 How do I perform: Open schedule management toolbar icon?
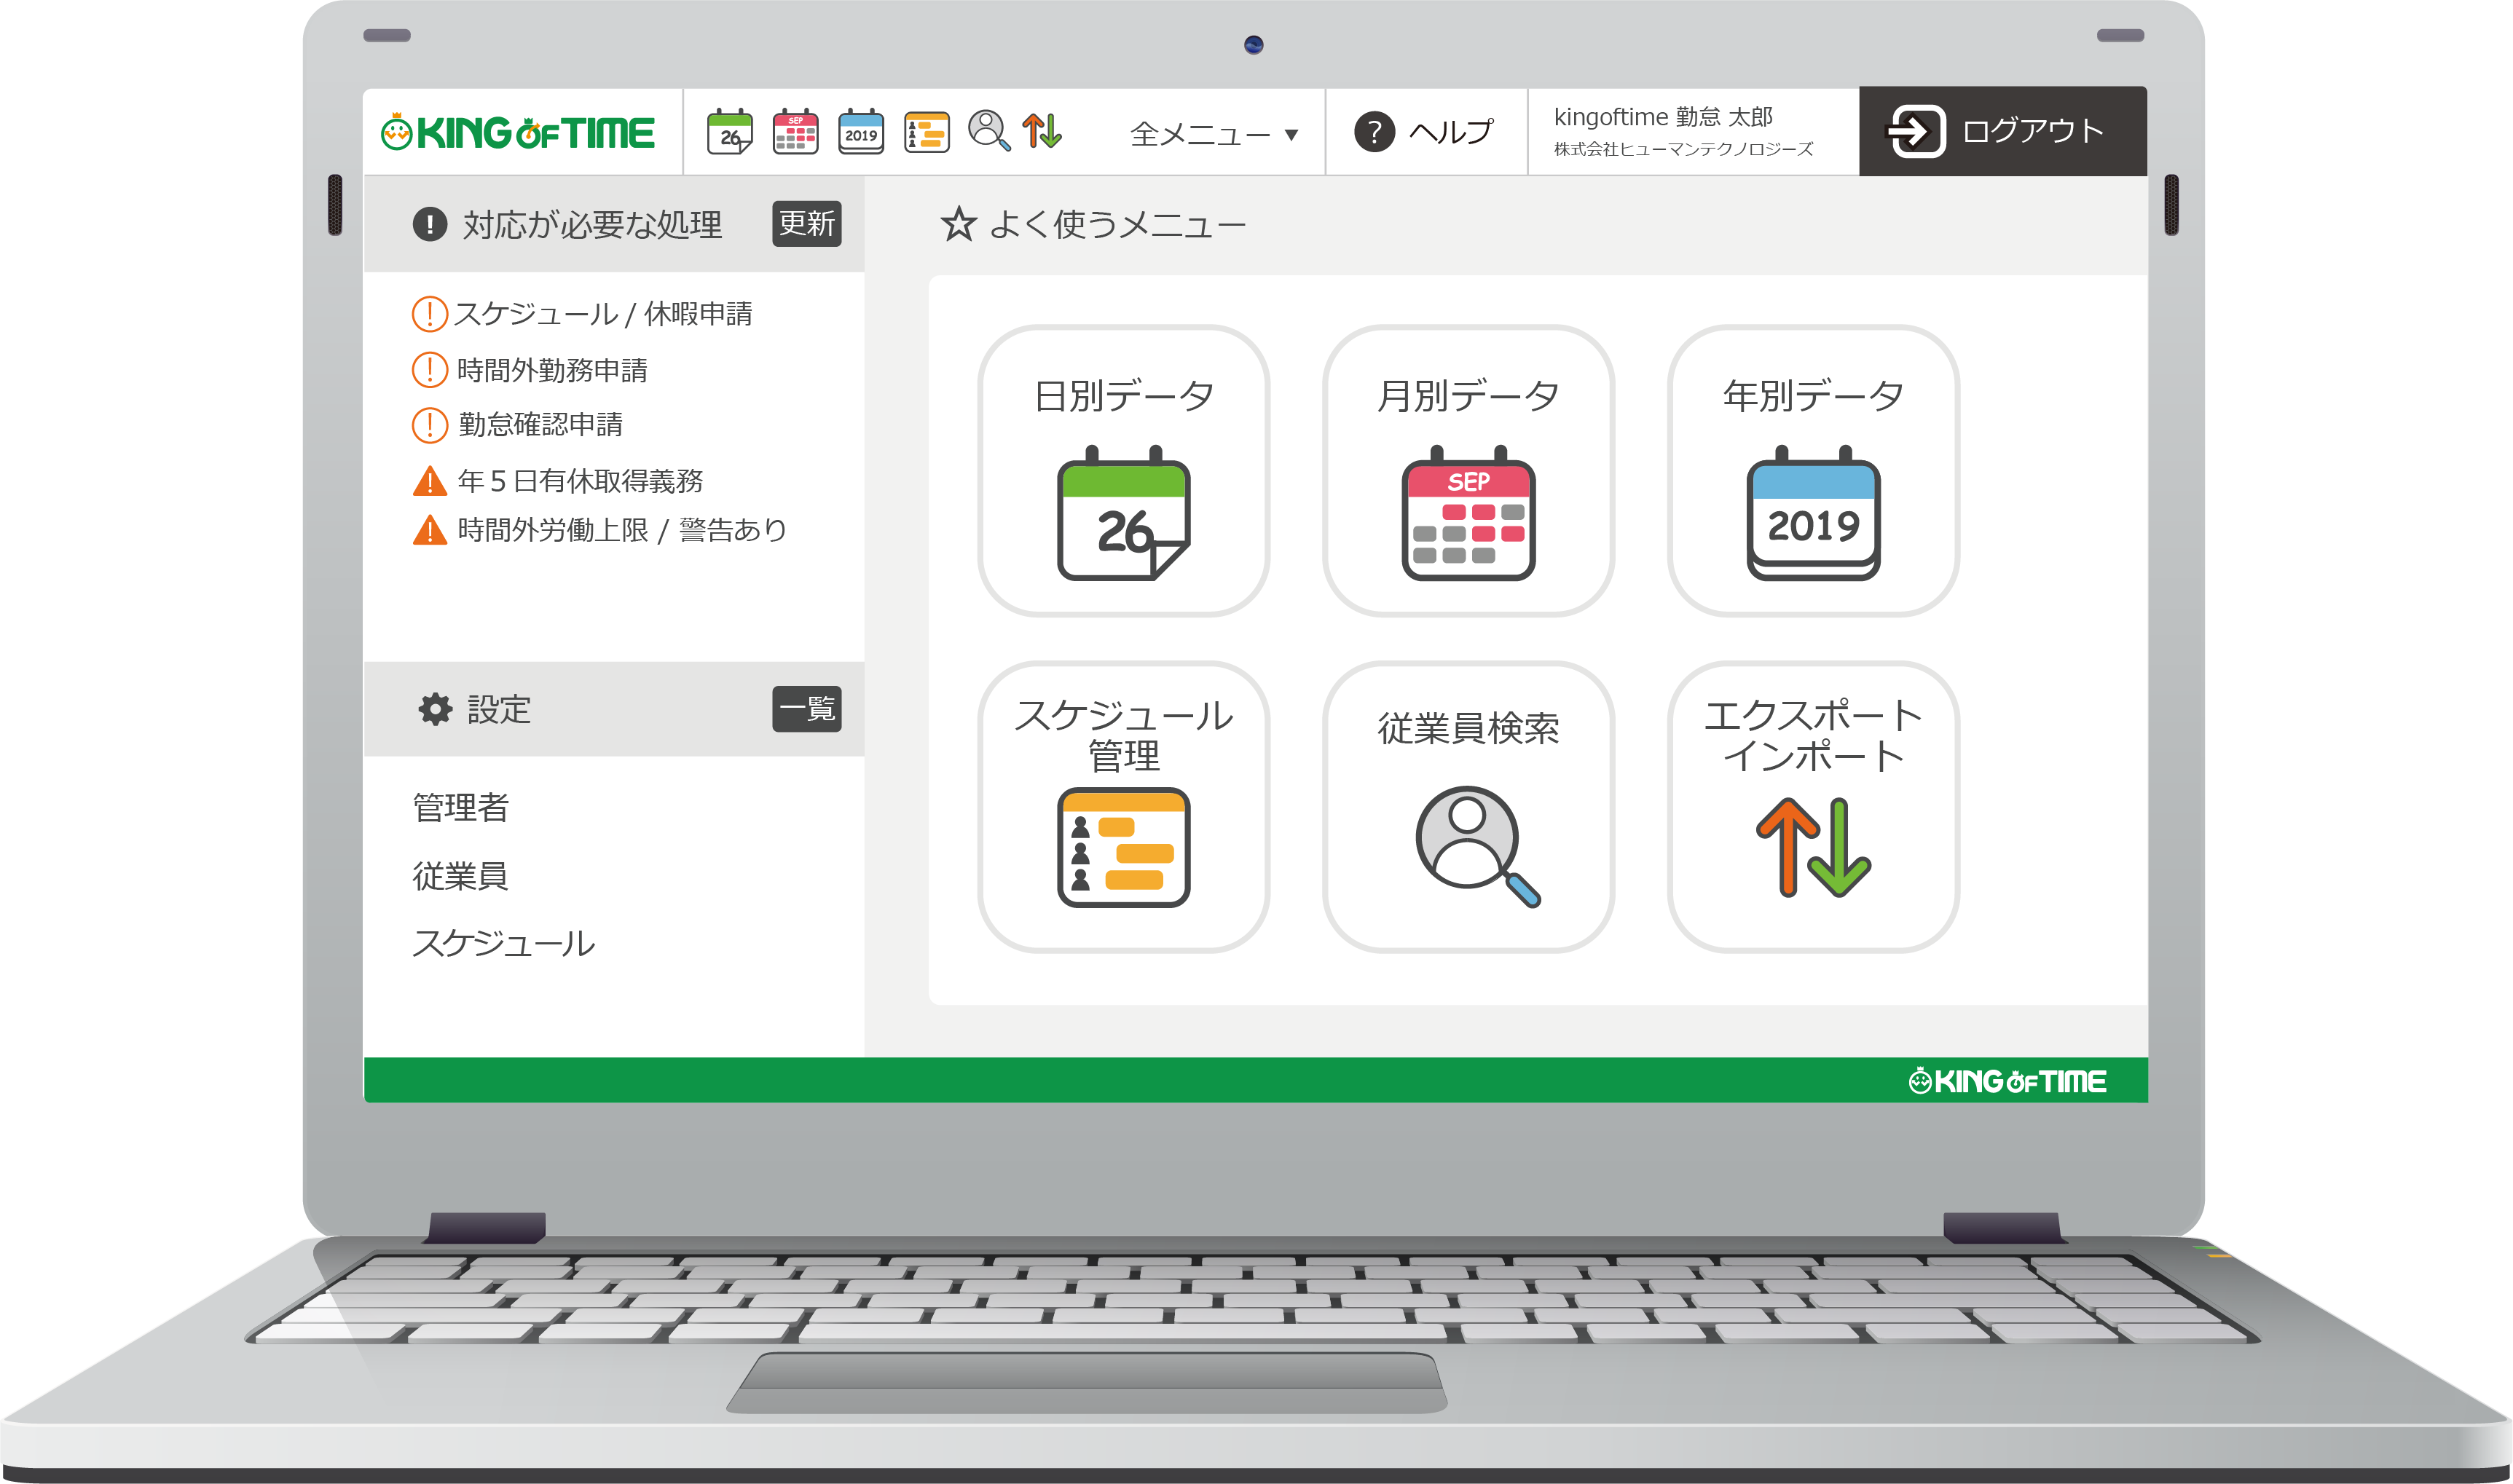[927, 132]
